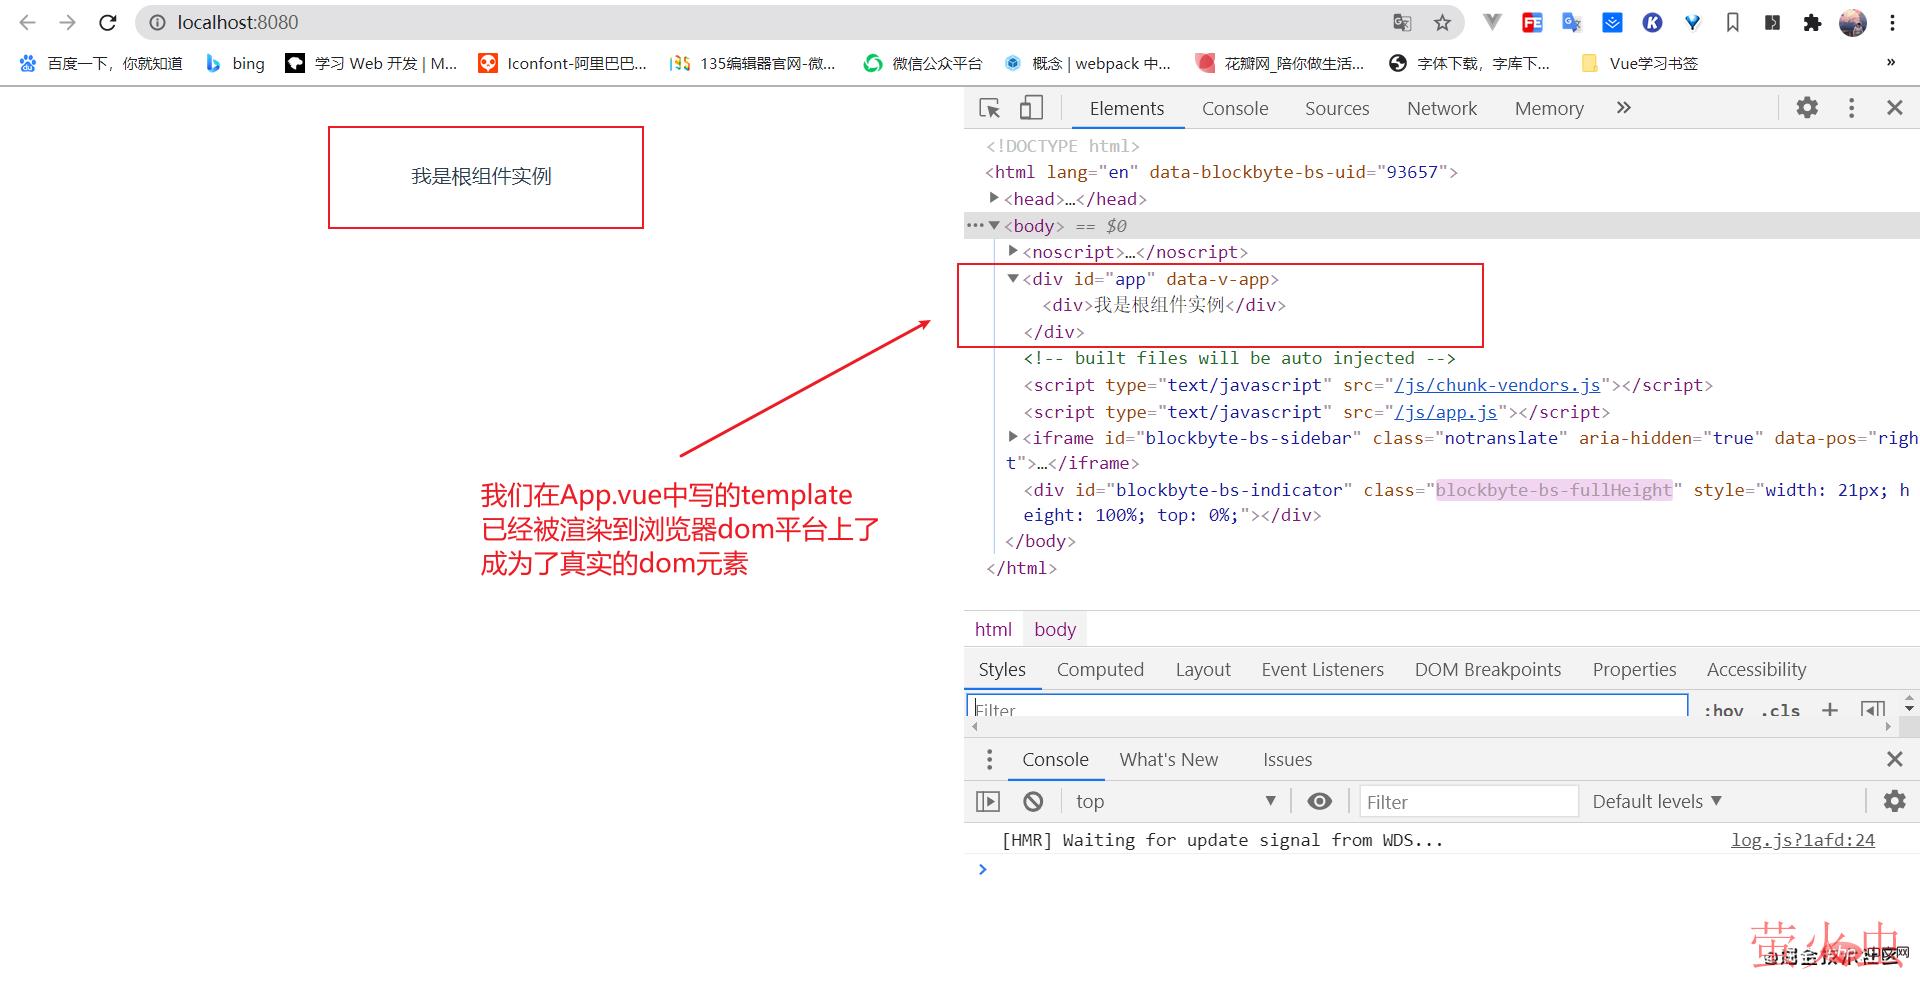Bookmark this page with star icon
The image size is (1920, 985).
1442,22
